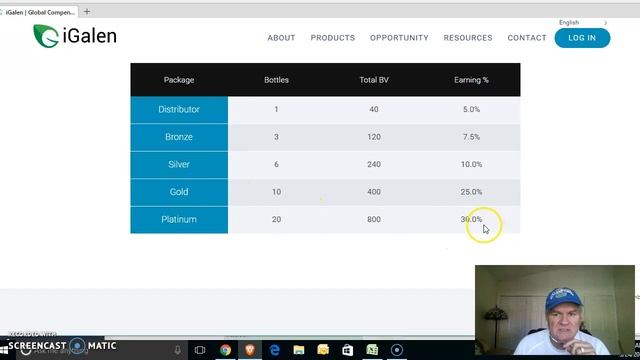Click the Platinum package cell

coord(179,220)
